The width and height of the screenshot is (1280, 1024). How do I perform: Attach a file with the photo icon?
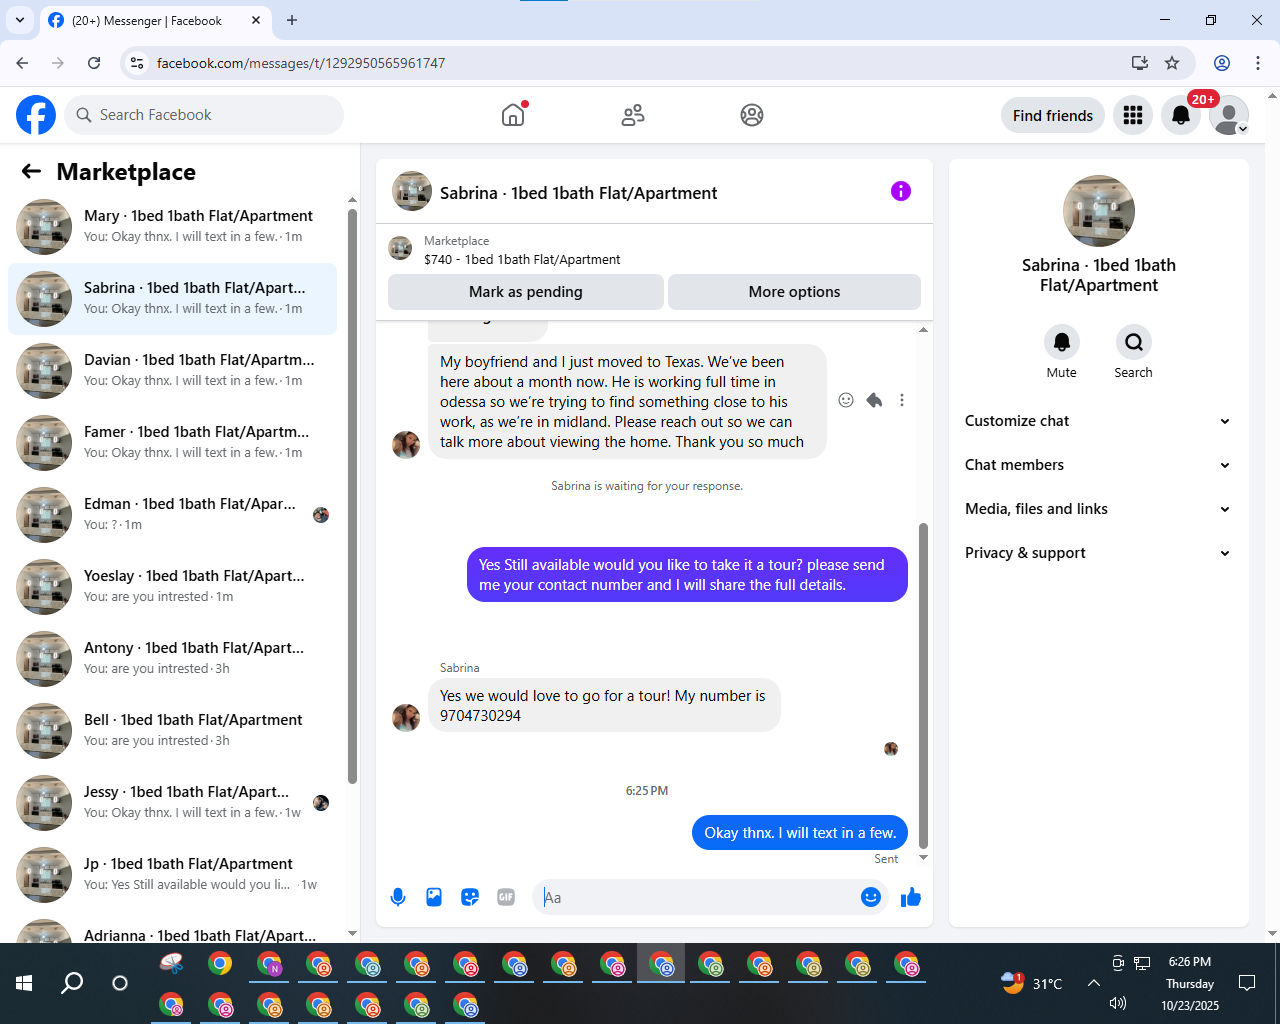coord(434,897)
